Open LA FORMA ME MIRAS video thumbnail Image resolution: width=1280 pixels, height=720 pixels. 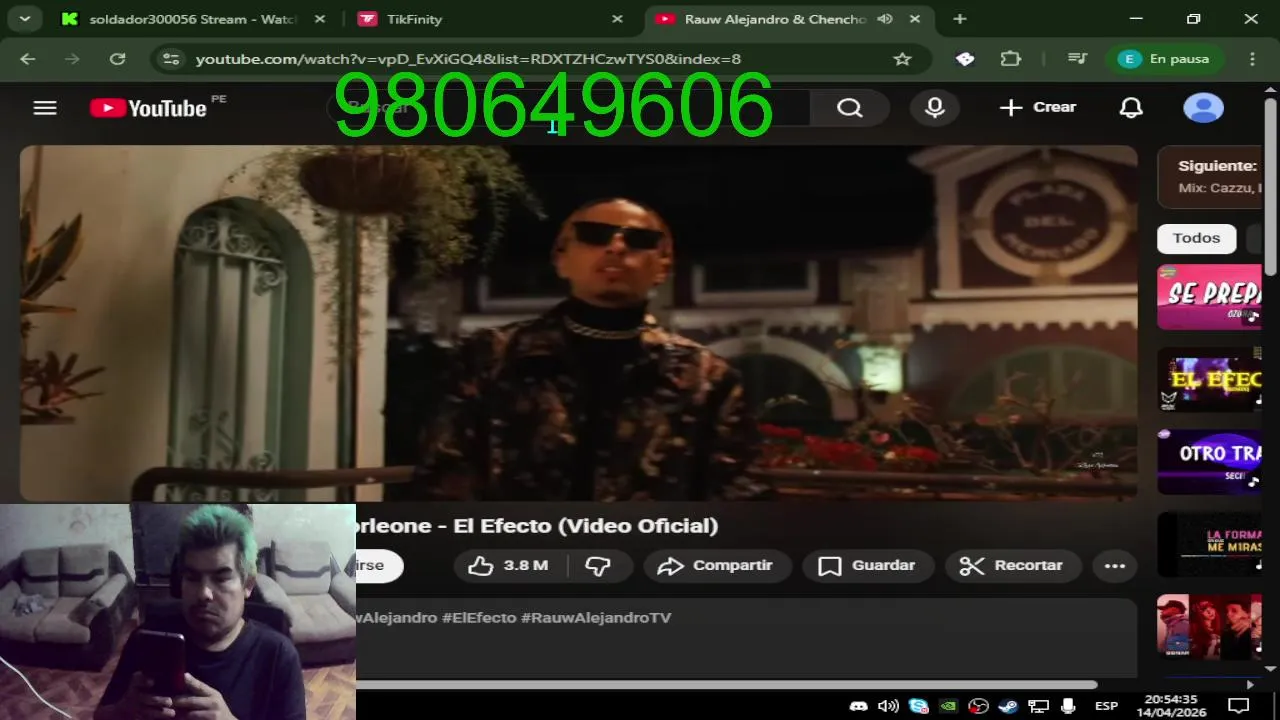coord(1209,545)
